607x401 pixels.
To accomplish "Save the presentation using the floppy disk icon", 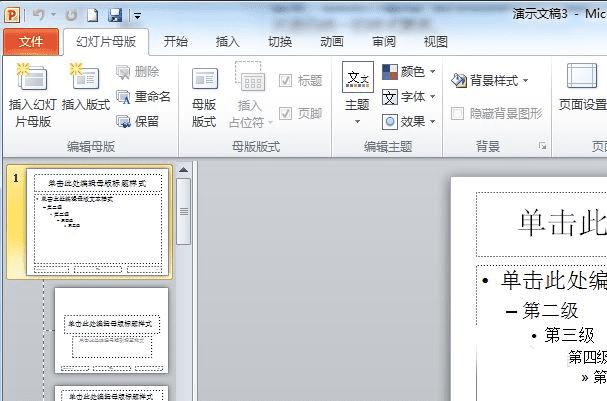I will tap(115, 15).
